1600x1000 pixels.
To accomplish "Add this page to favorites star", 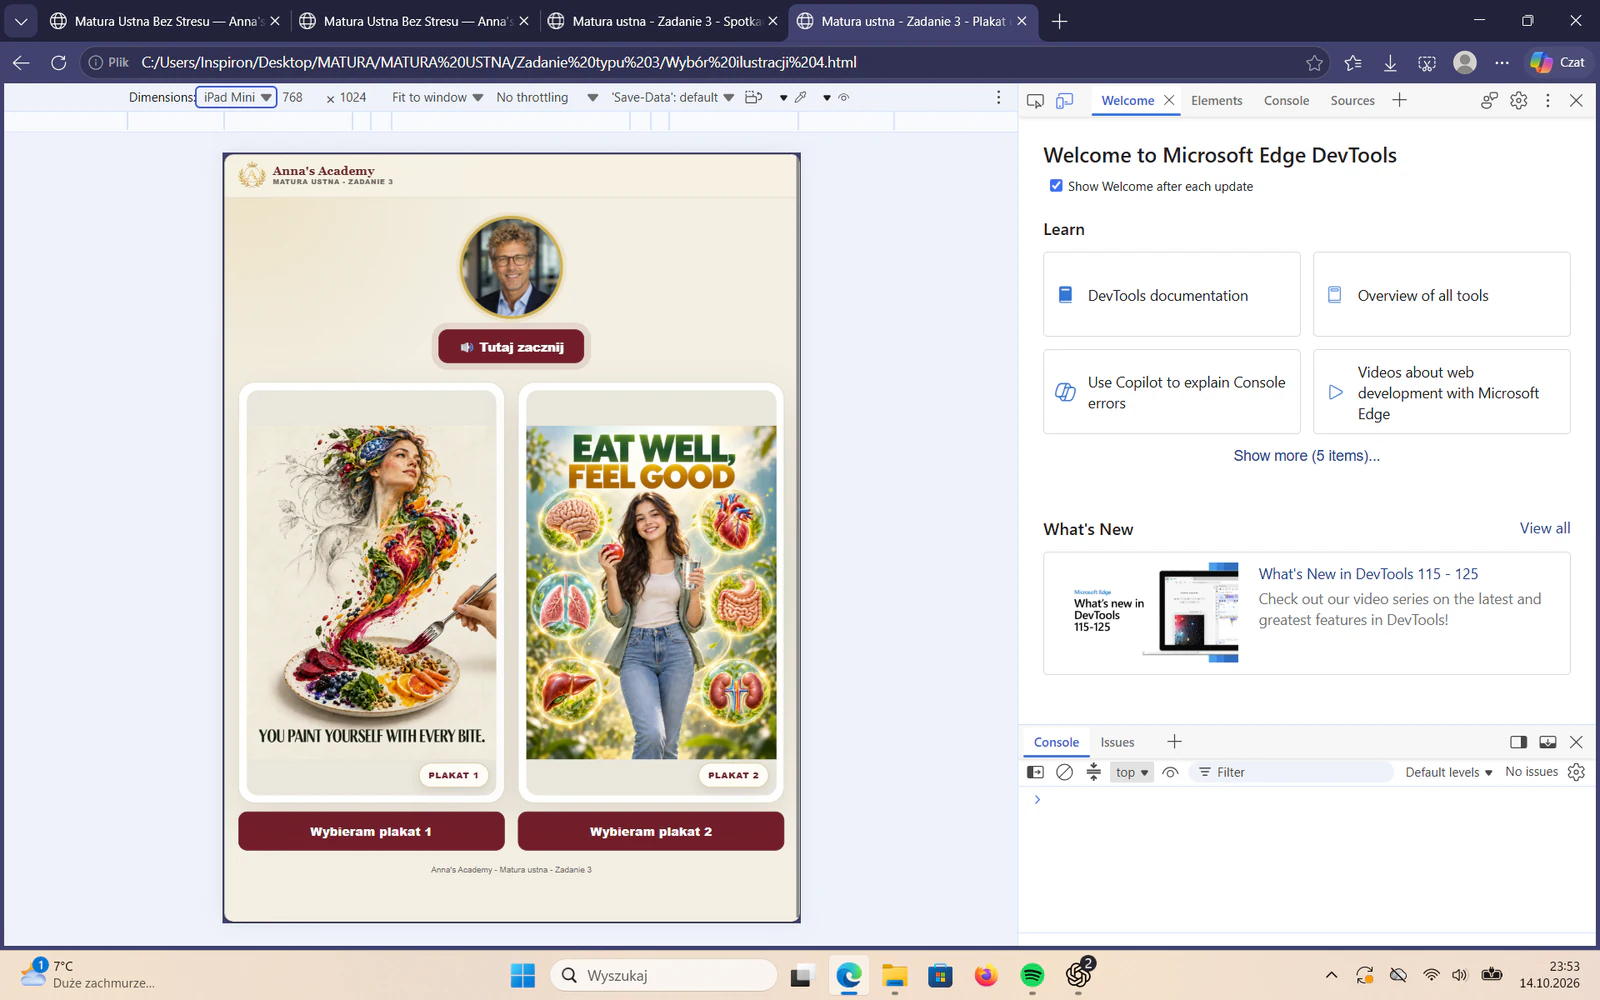I will coord(1314,62).
